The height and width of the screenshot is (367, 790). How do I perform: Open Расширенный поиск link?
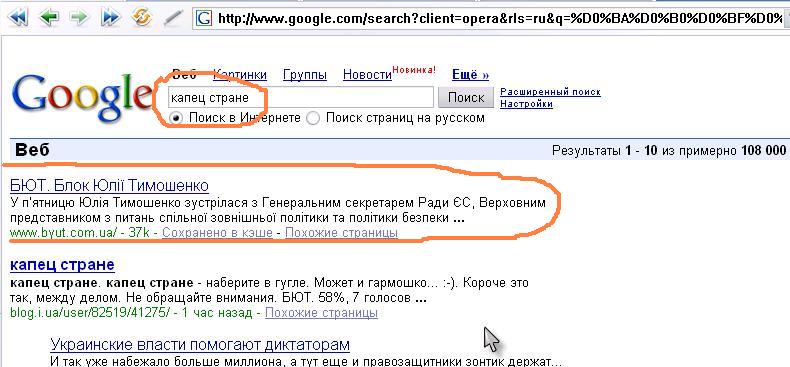(550, 92)
